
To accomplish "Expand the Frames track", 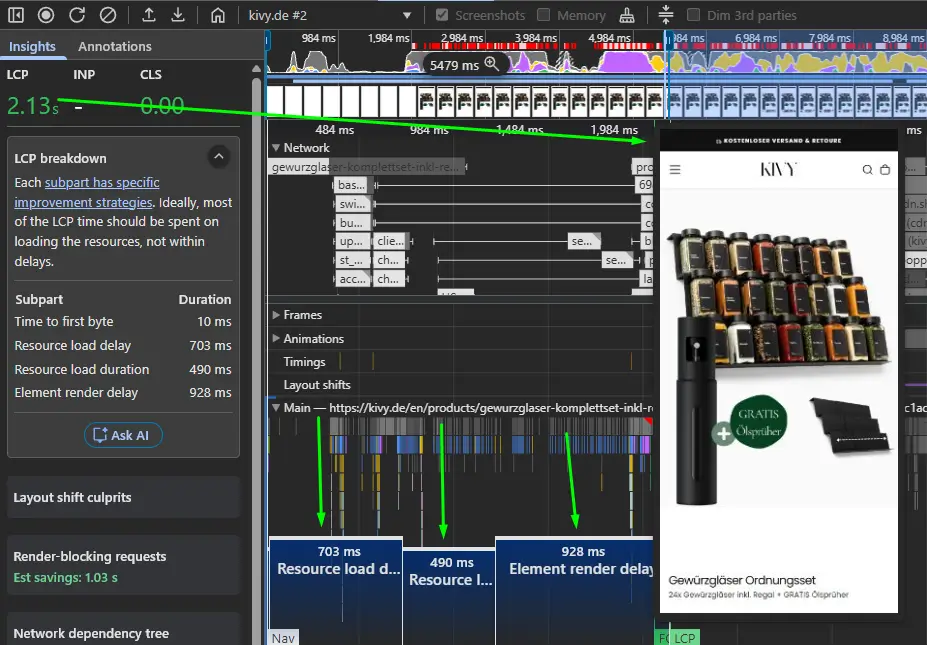I will [275, 315].
